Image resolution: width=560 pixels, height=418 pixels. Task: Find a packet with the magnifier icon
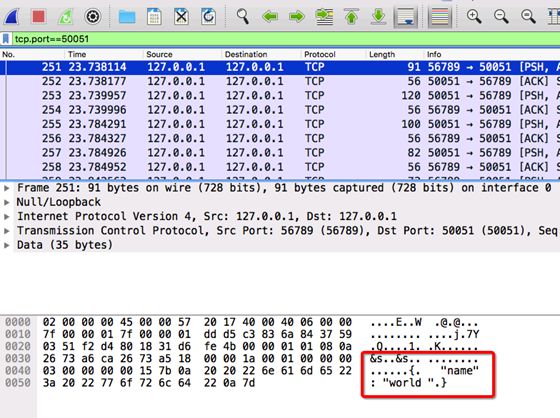tap(242, 16)
